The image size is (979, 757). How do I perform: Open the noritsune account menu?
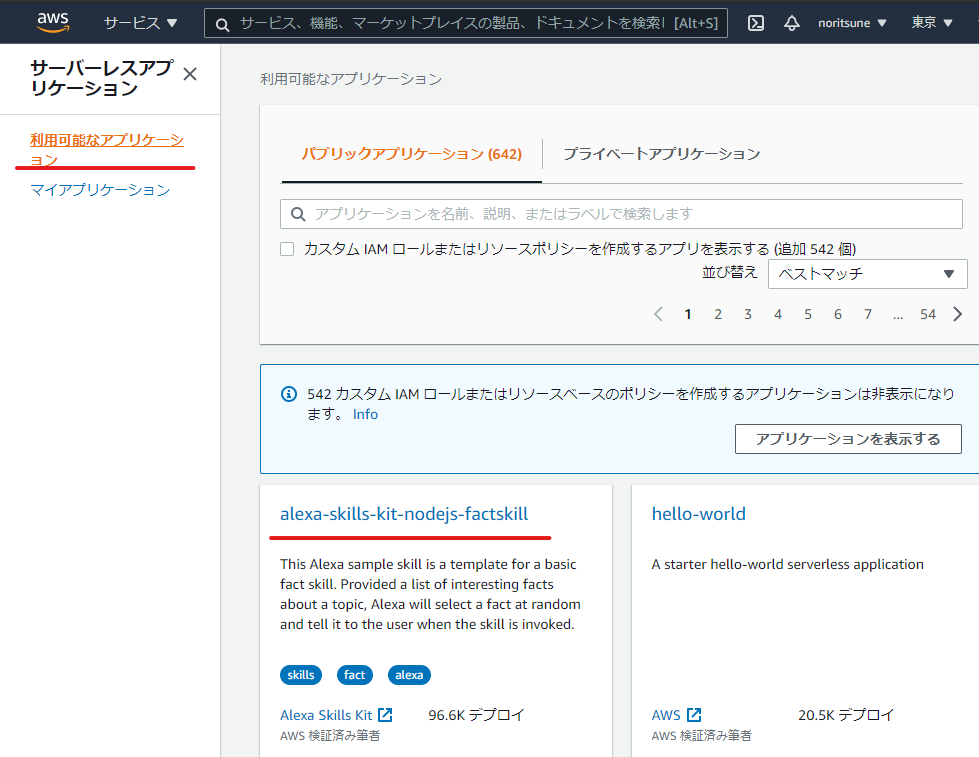tap(852, 23)
